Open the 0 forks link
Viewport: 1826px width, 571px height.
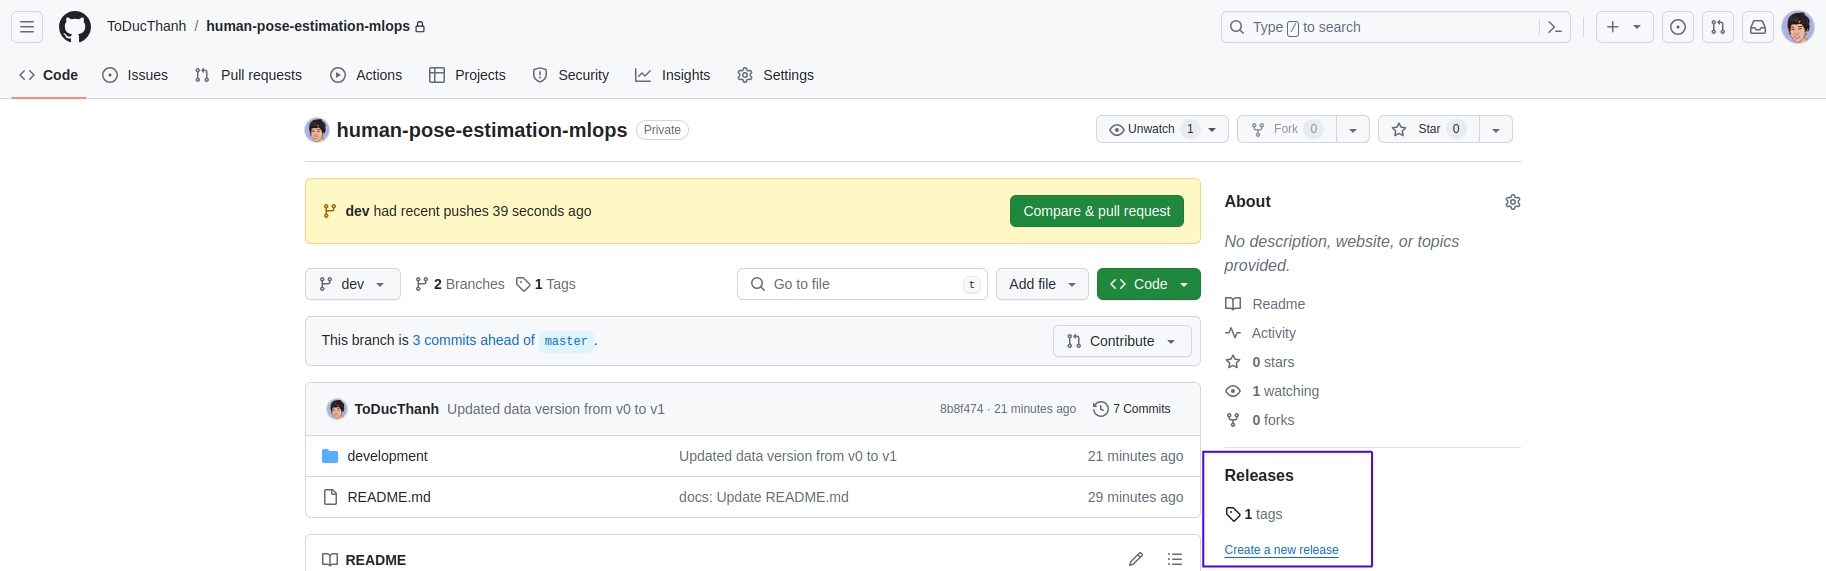pos(1260,420)
